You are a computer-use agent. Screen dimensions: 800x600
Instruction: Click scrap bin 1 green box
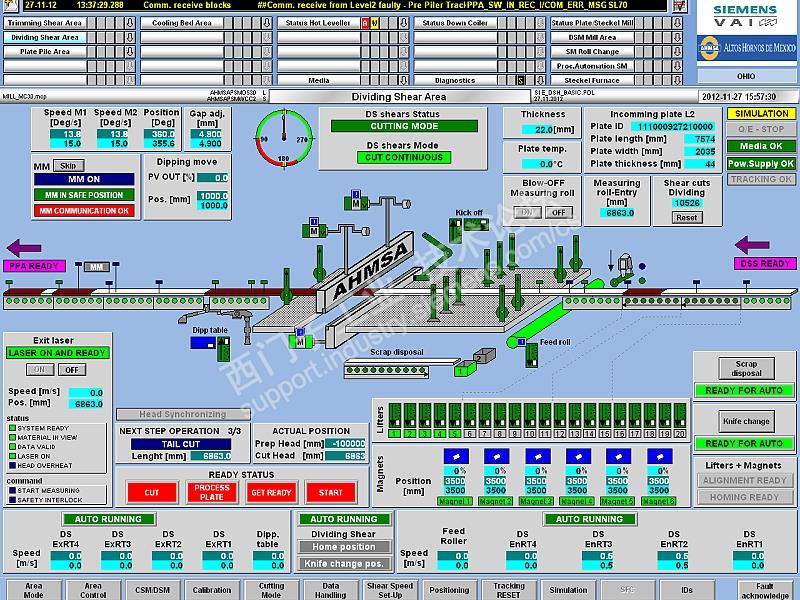pos(465,369)
